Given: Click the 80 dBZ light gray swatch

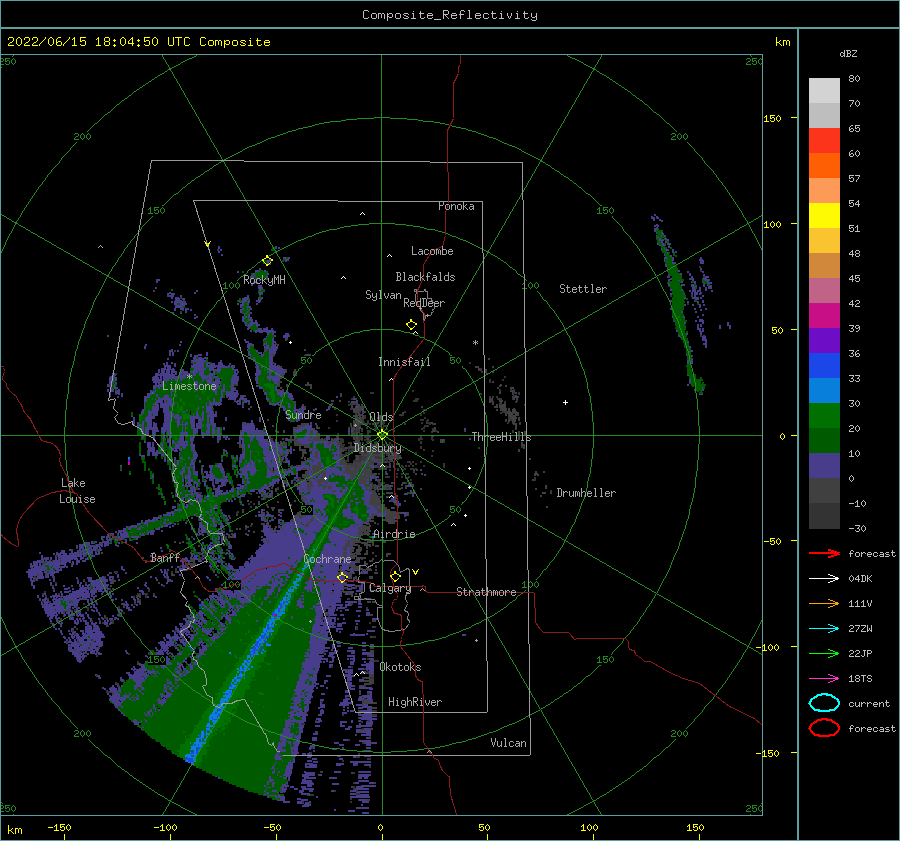Looking at the screenshot, I should [x=824, y=91].
